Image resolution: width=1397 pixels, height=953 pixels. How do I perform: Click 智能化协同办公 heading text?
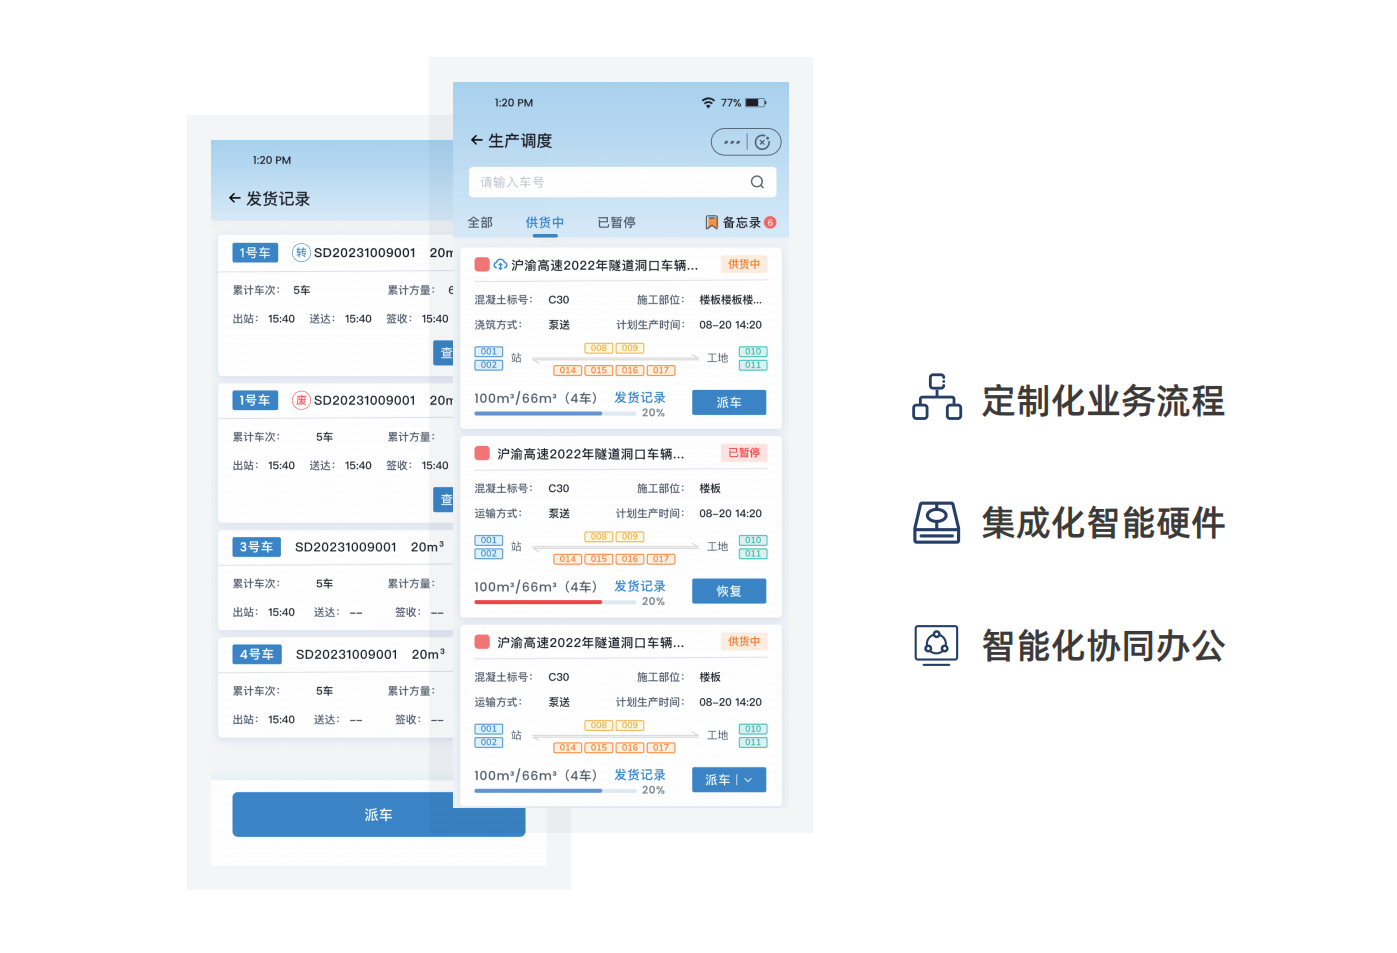tap(1103, 646)
